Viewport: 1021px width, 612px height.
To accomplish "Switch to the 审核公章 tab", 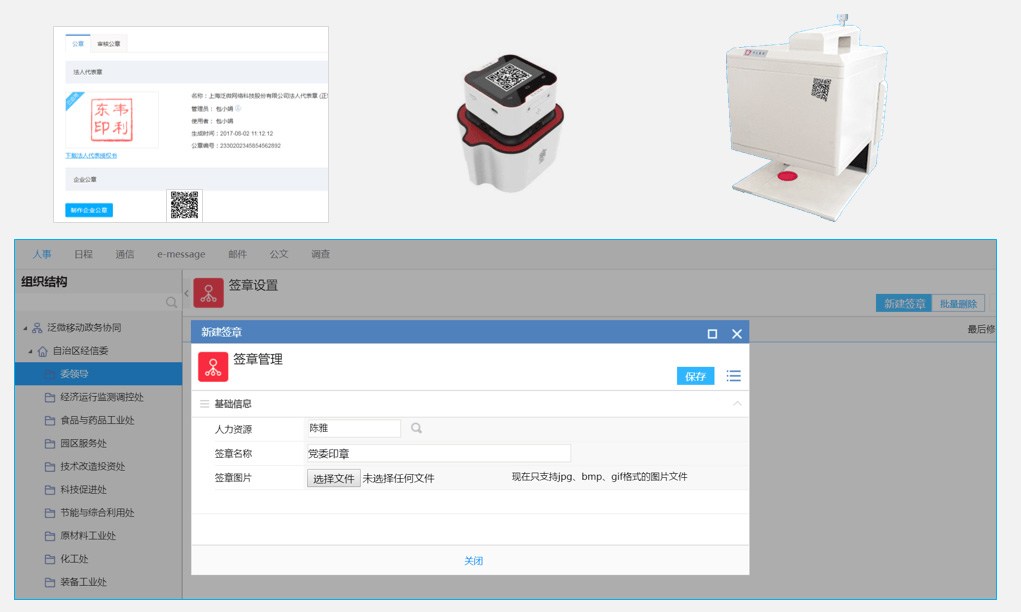I will [x=108, y=44].
